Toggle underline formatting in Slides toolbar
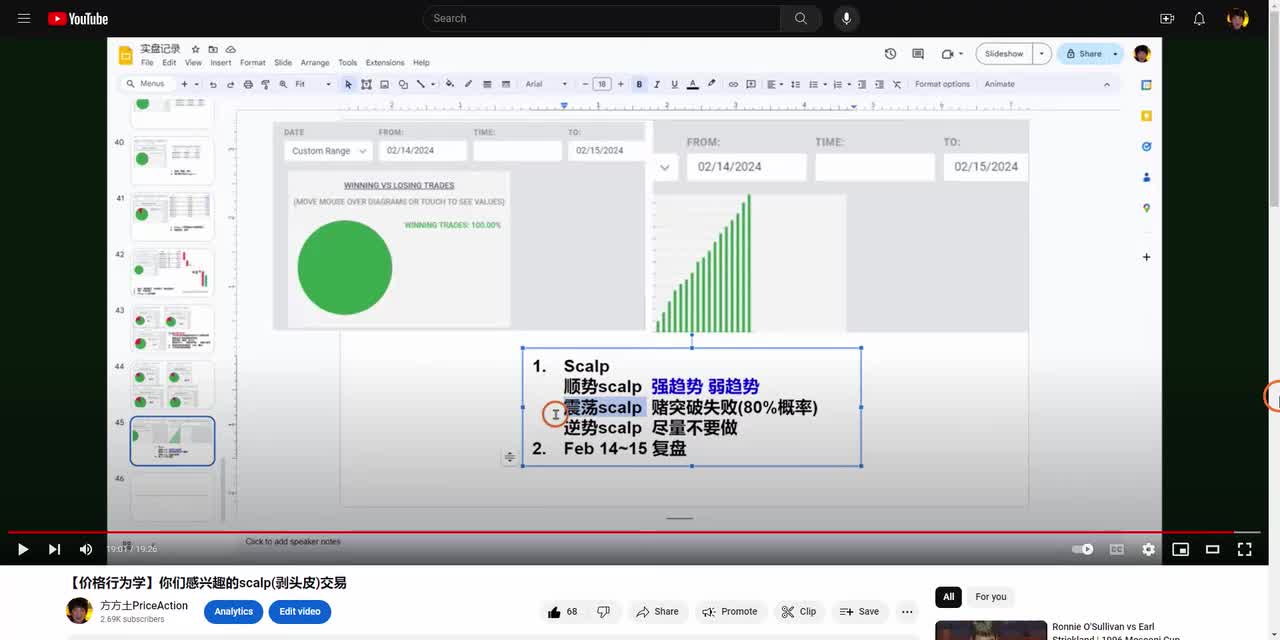This screenshot has width=1280, height=640. pos(674,84)
